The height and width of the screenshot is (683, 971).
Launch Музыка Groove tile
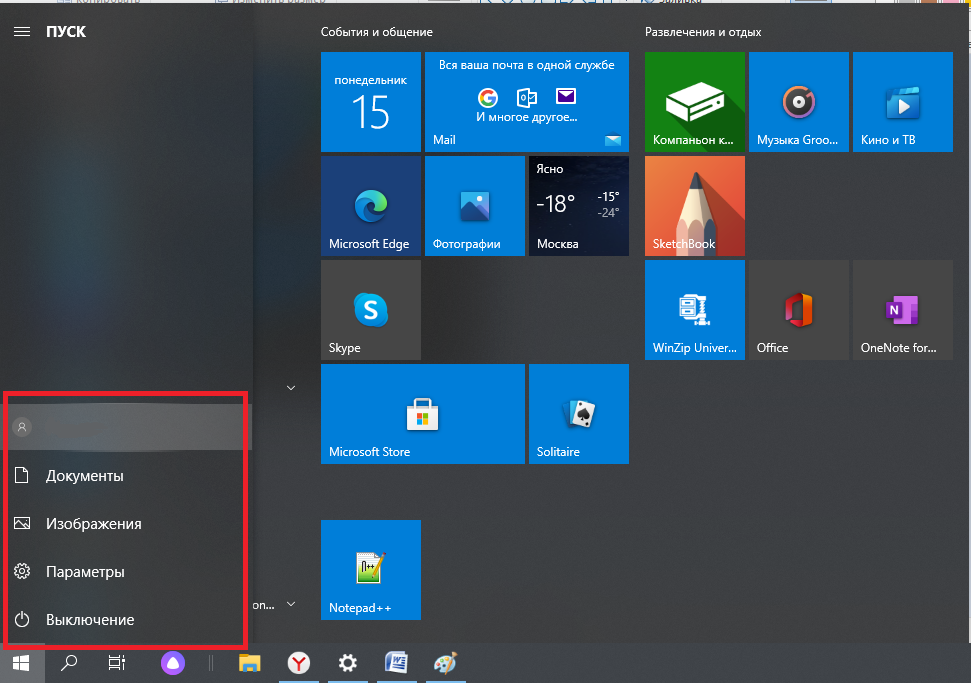click(x=799, y=102)
